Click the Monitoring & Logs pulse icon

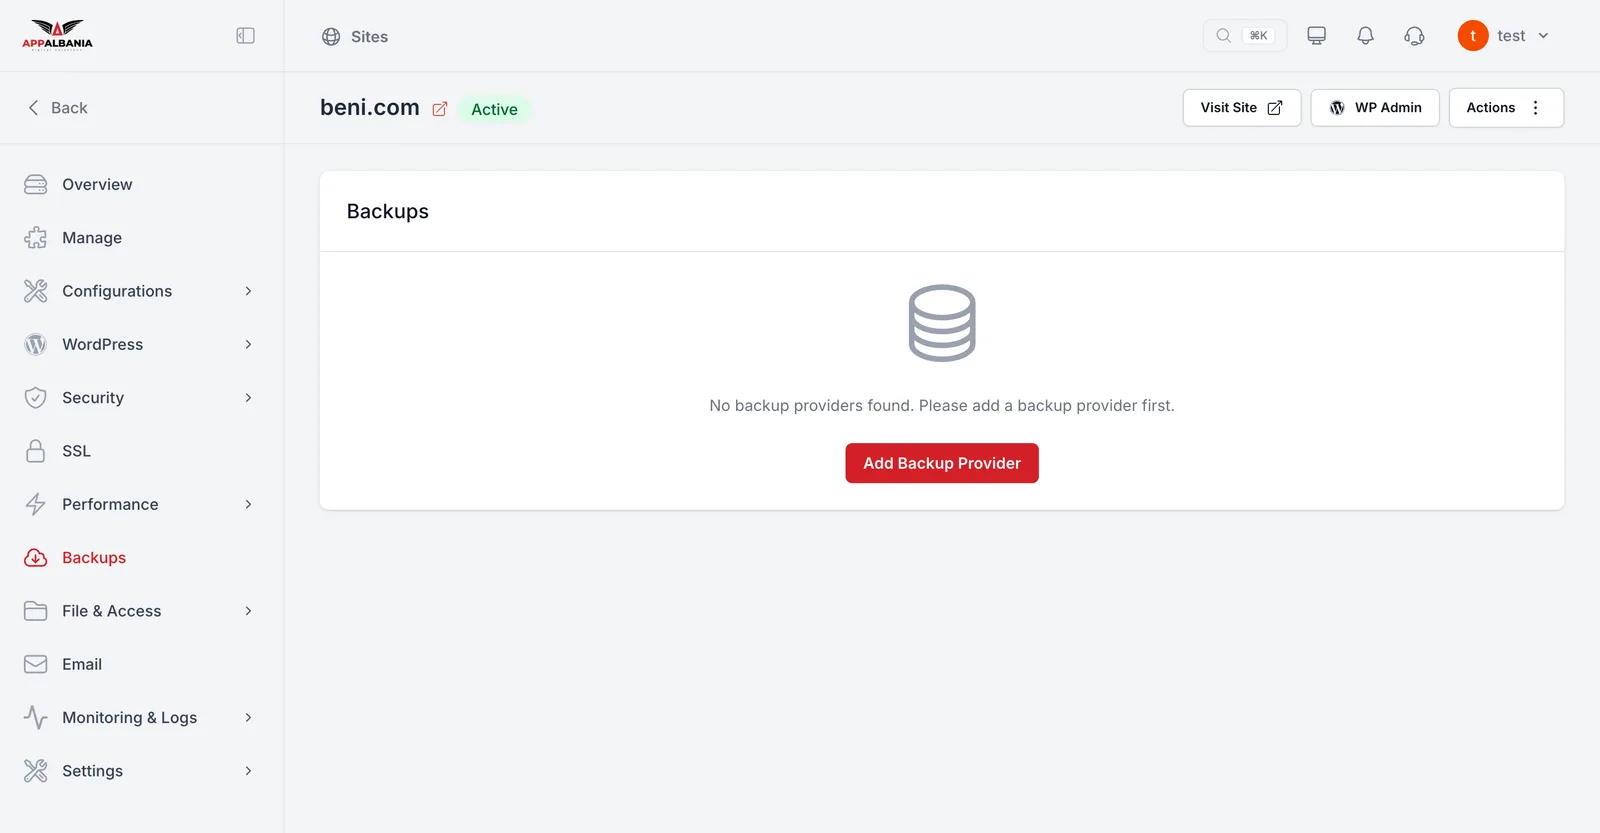pos(36,718)
